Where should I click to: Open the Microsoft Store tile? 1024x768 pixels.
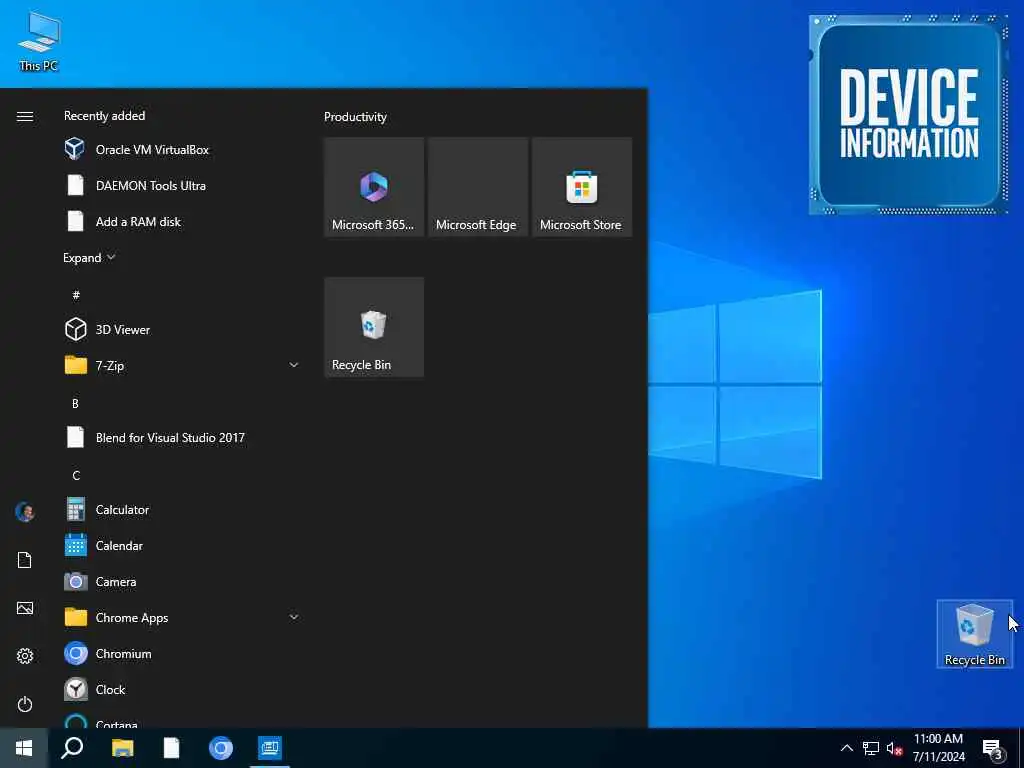click(x=582, y=187)
